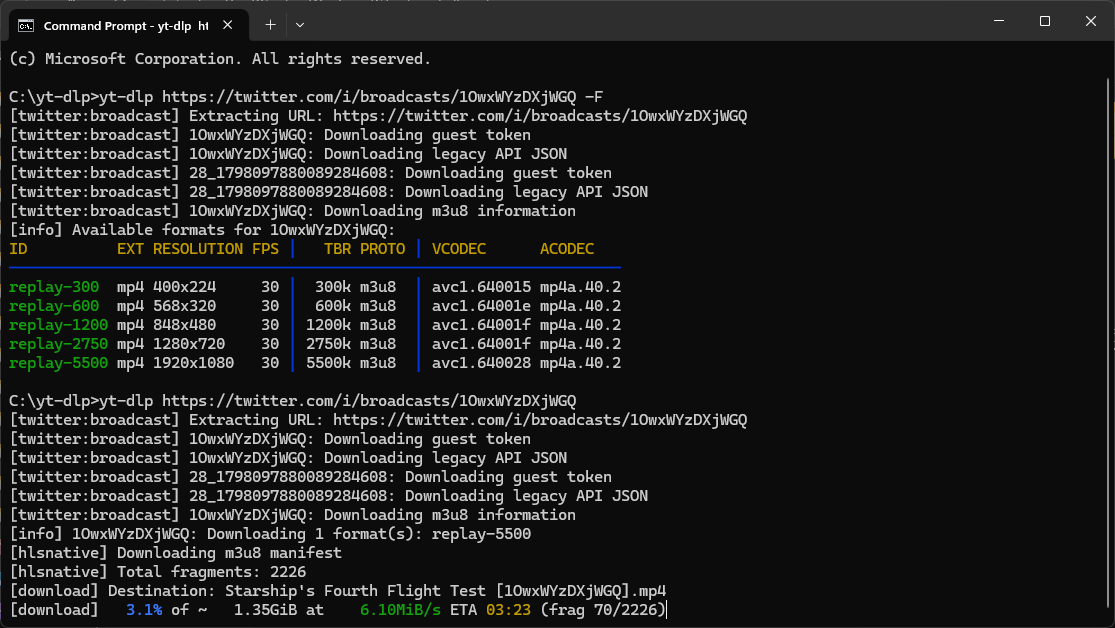Image resolution: width=1115 pixels, height=628 pixels.
Task: Click the 568x320 resolution value
Action: (x=184, y=307)
